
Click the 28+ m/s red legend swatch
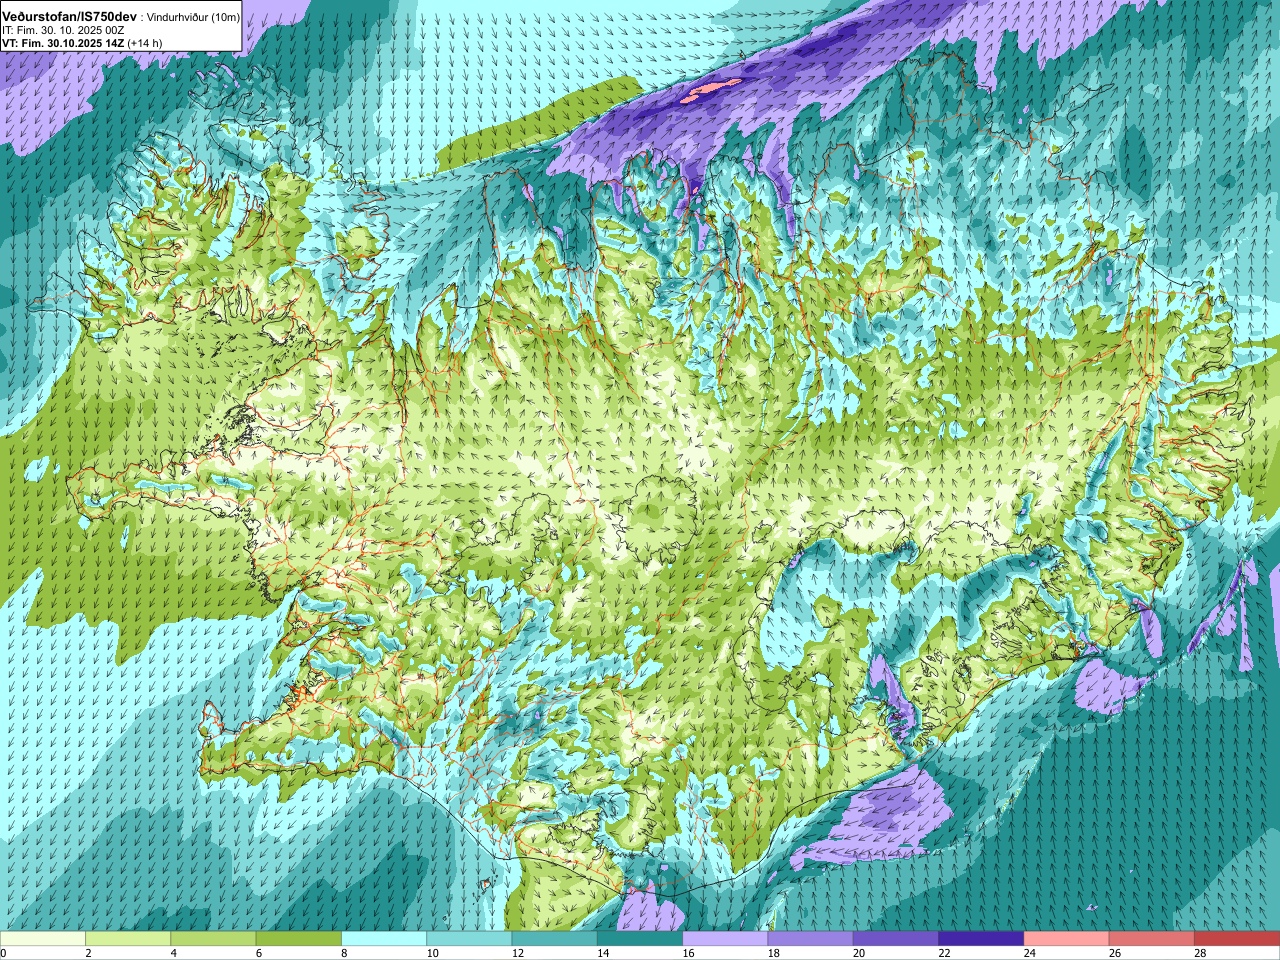1237,939
